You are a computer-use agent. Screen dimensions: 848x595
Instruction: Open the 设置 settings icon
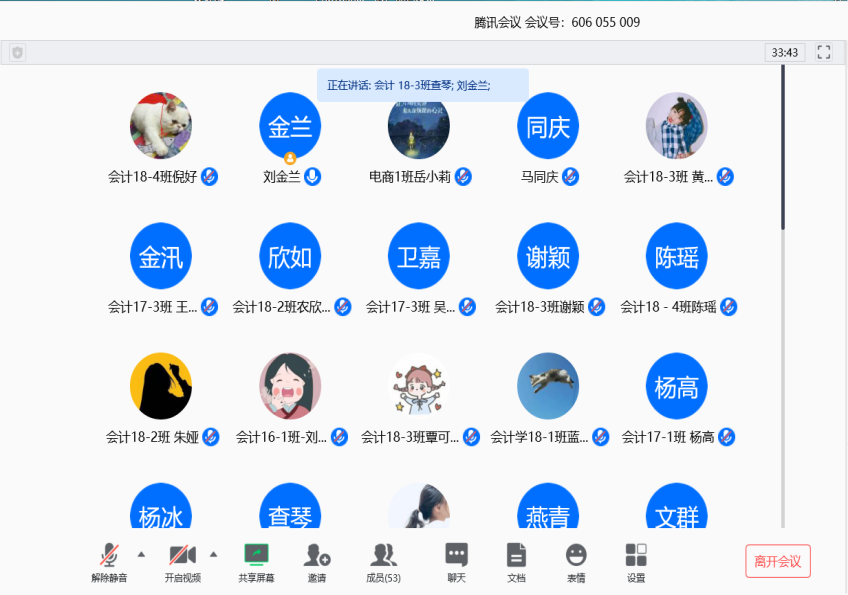click(636, 556)
